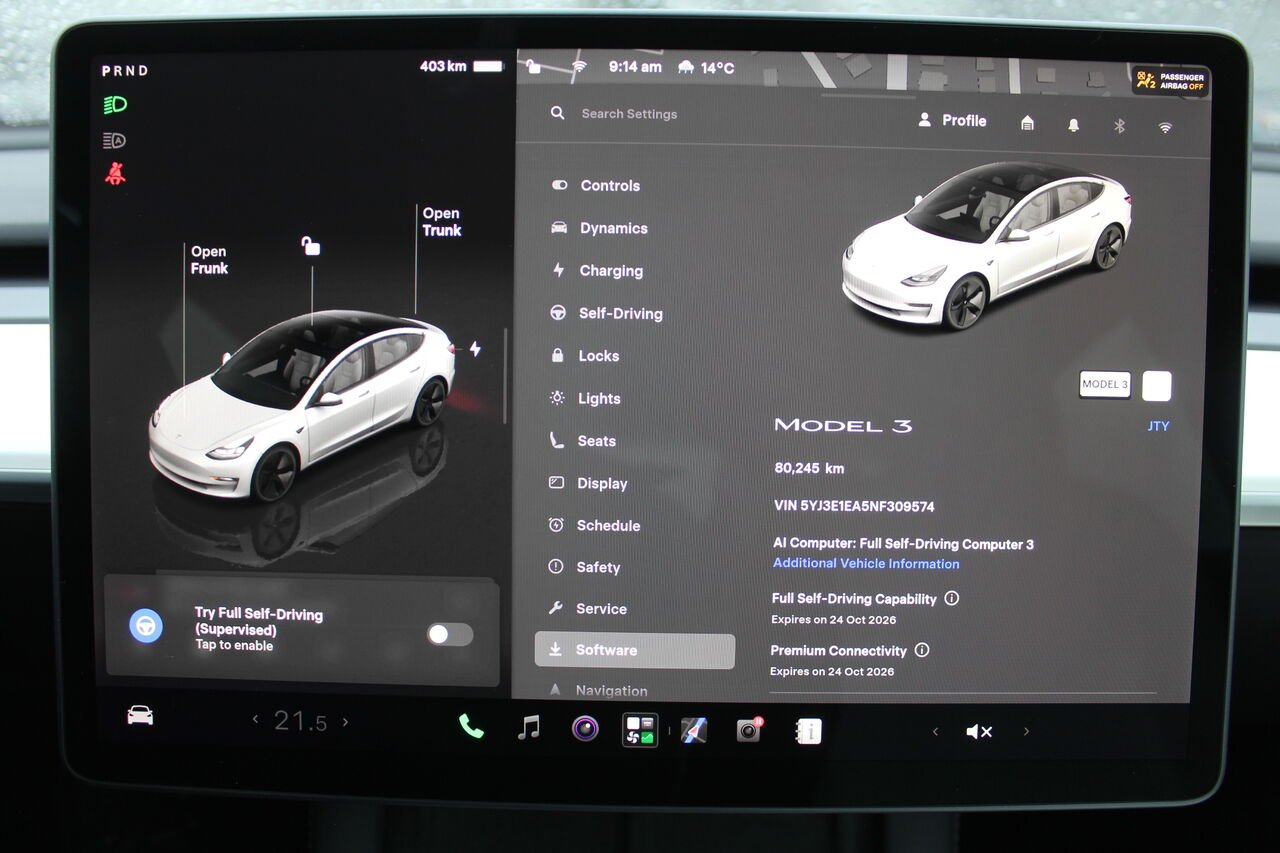The width and height of the screenshot is (1280, 853).
Task: Tap the unlock padlock above the car
Action: [x=311, y=245]
